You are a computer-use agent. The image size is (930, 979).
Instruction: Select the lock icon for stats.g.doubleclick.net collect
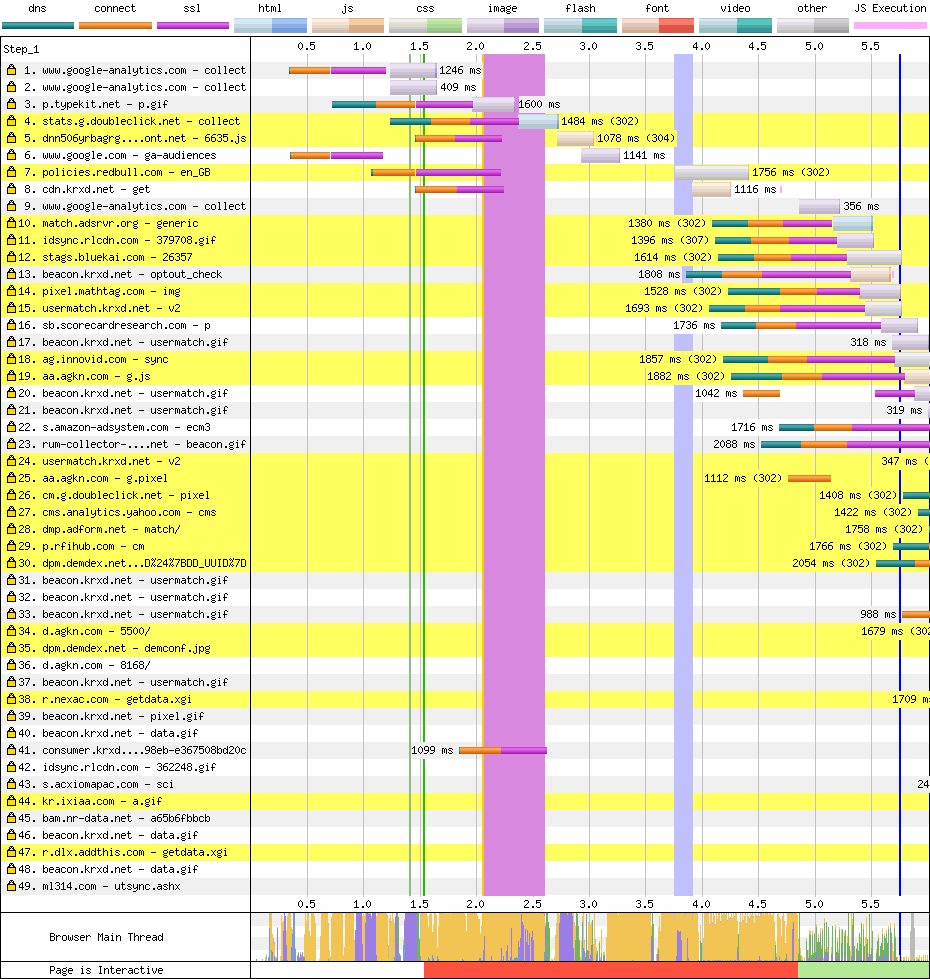pos(11,121)
